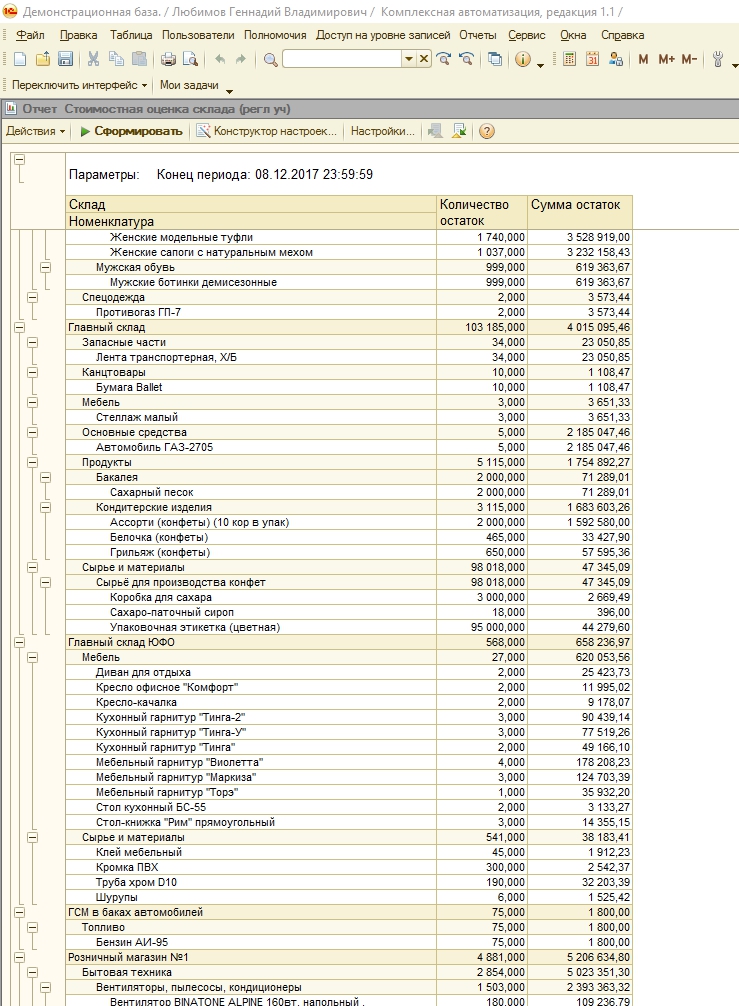Open the Calculator icon

(x=569, y=60)
